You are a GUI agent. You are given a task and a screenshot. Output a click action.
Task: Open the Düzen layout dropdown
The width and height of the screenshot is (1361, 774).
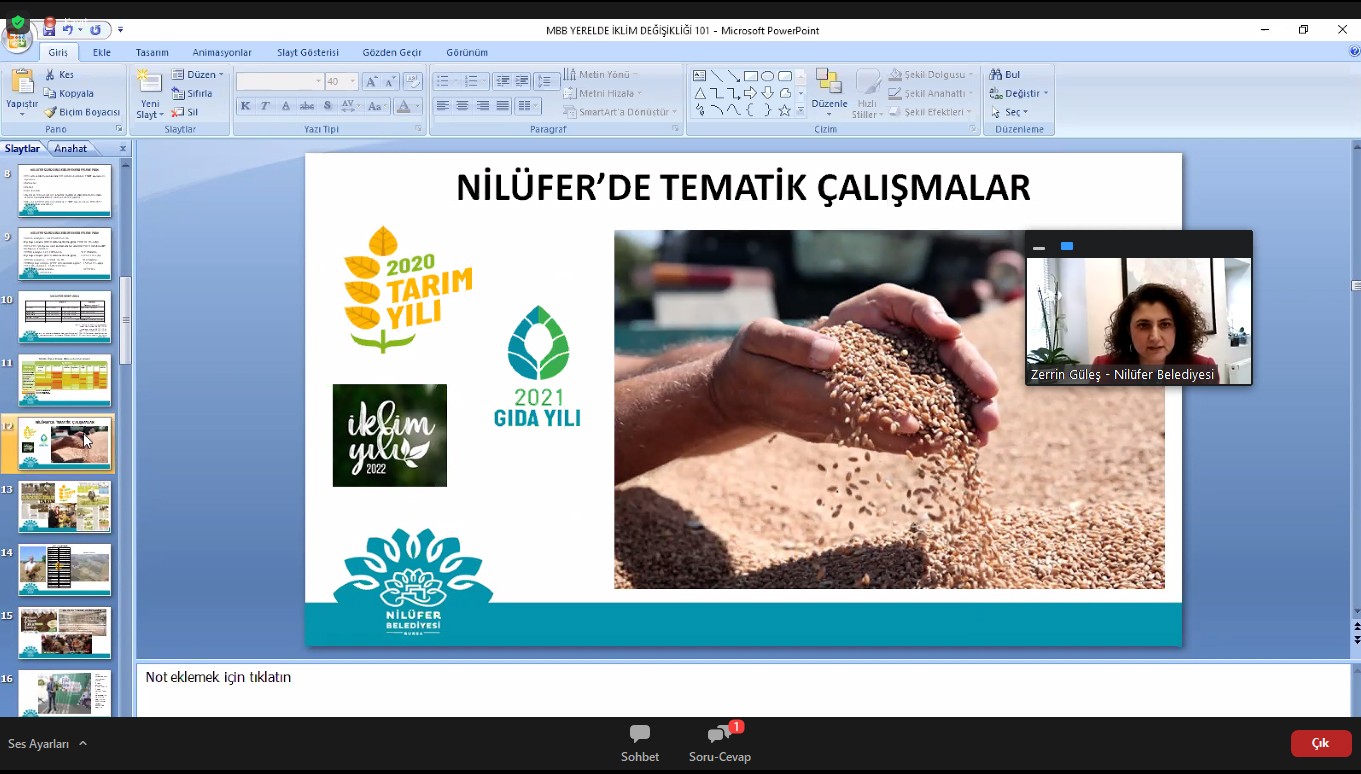tap(199, 74)
